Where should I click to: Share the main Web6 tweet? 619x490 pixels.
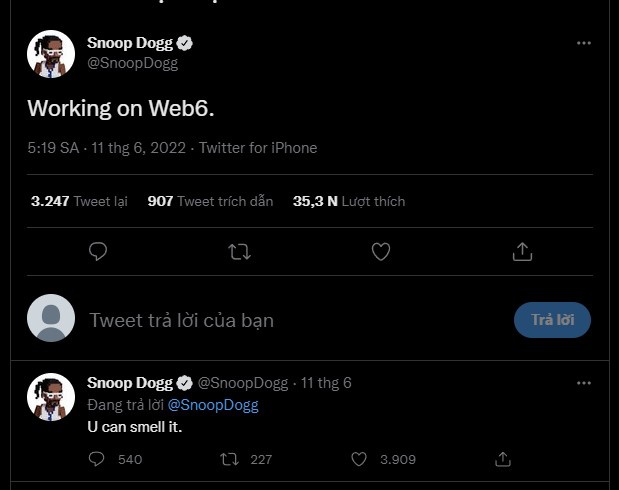point(522,251)
